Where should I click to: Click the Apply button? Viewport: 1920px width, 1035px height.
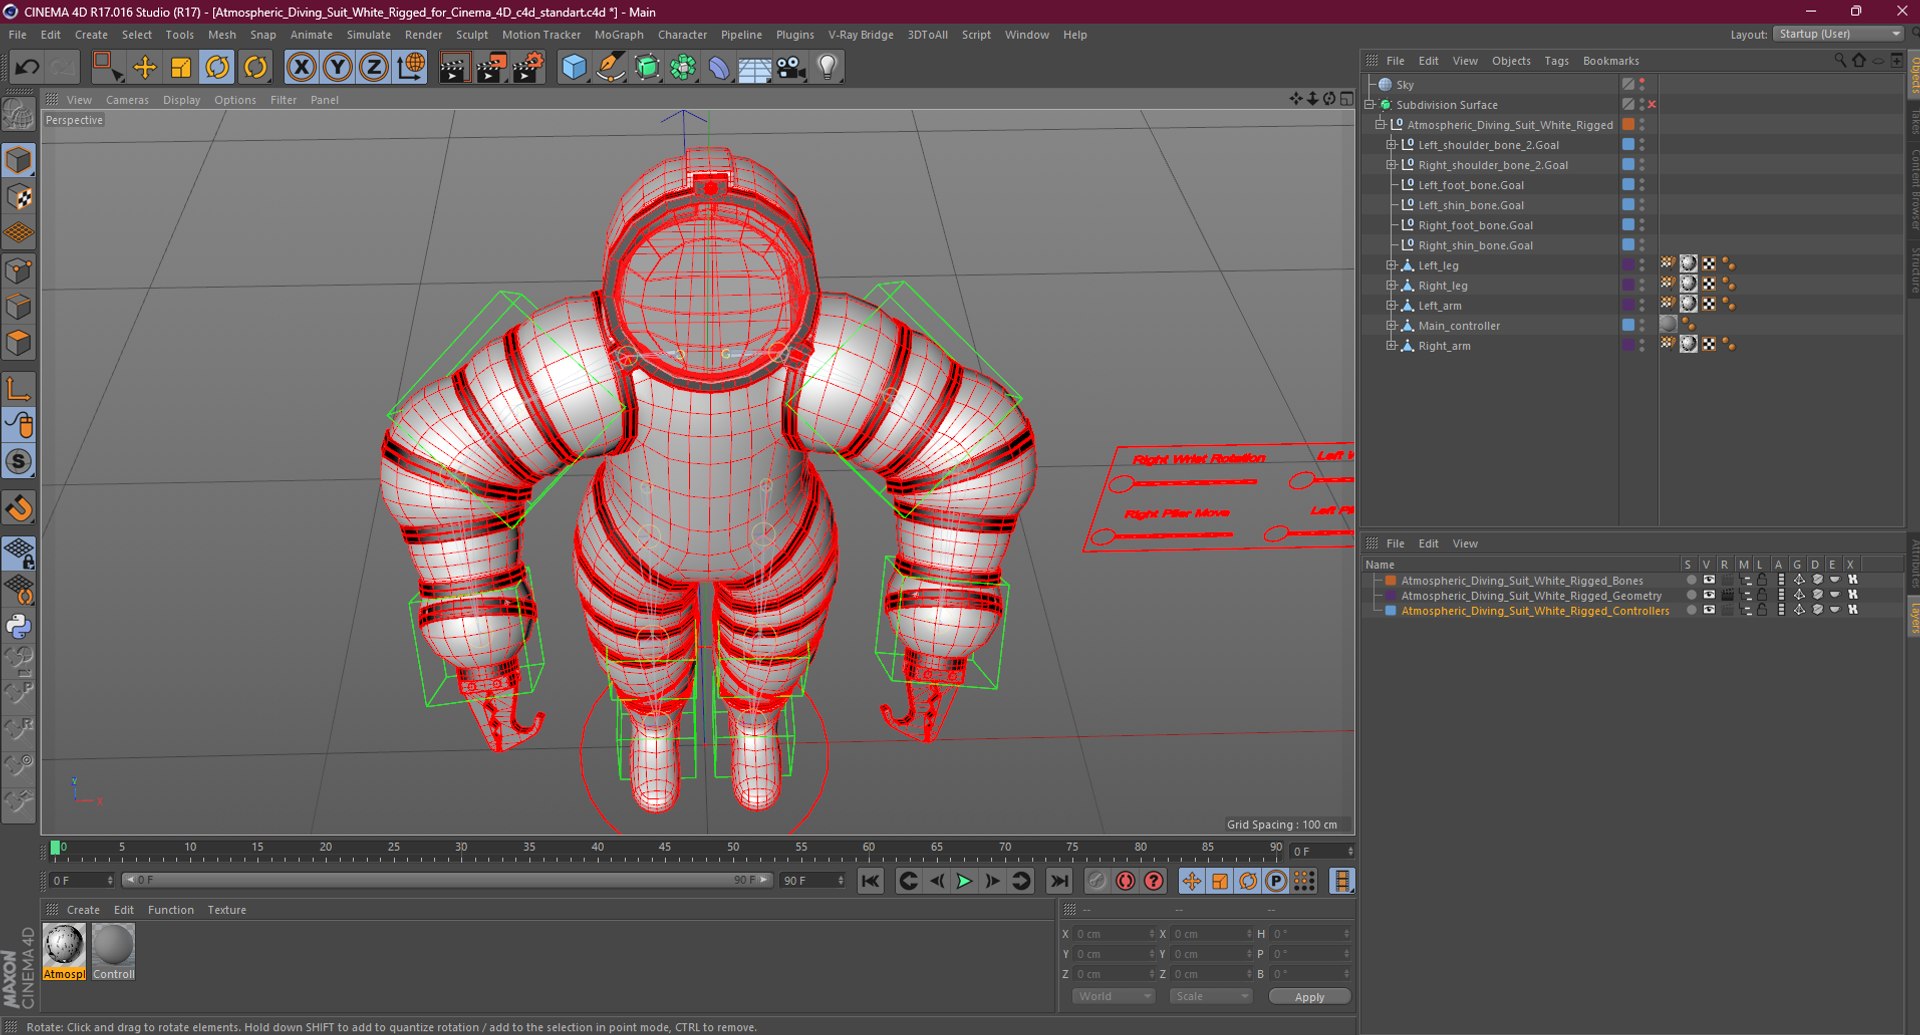click(x=1309, y=996)
